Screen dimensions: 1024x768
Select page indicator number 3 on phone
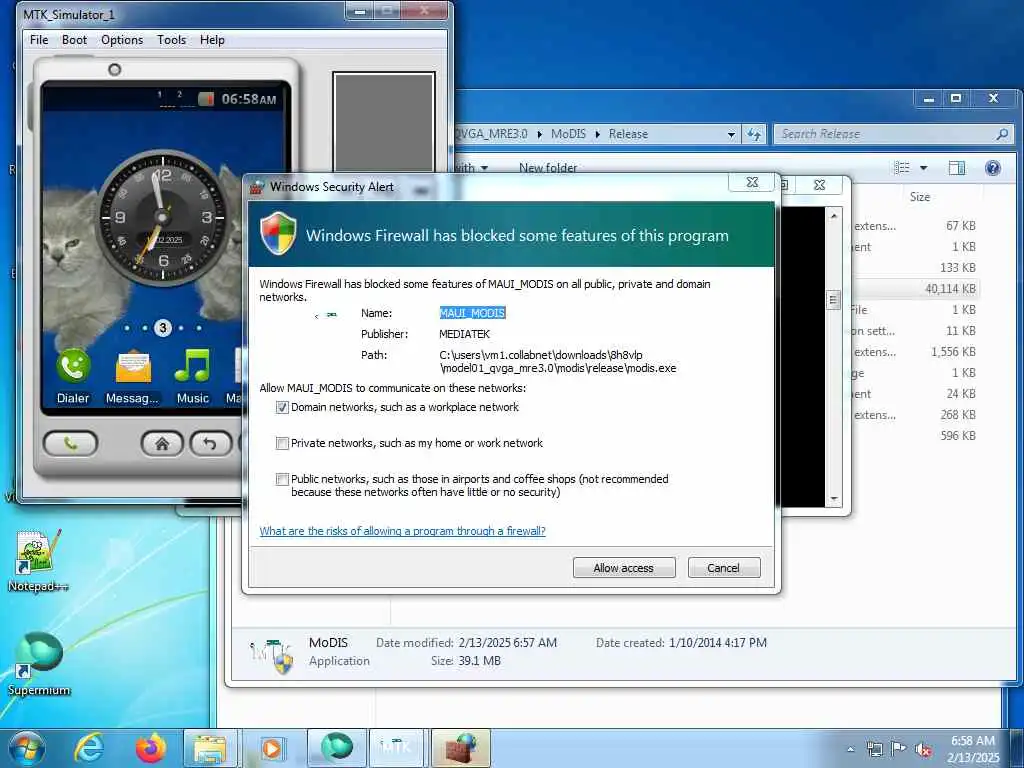tap(163, 328)
